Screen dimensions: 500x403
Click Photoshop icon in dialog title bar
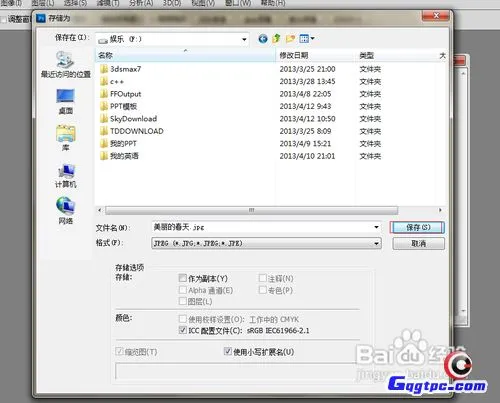point(41,18)
